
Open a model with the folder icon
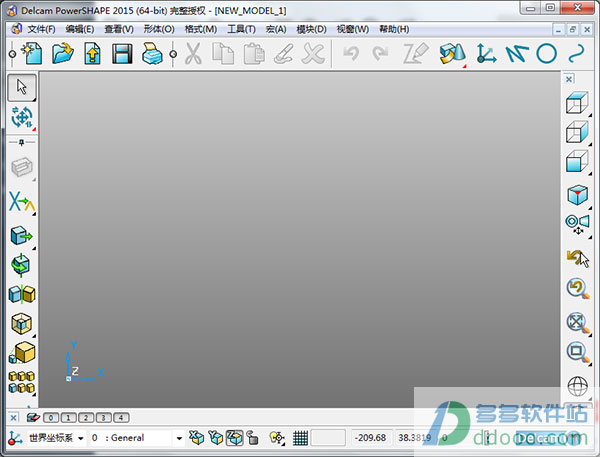click(x=62, y=54)
